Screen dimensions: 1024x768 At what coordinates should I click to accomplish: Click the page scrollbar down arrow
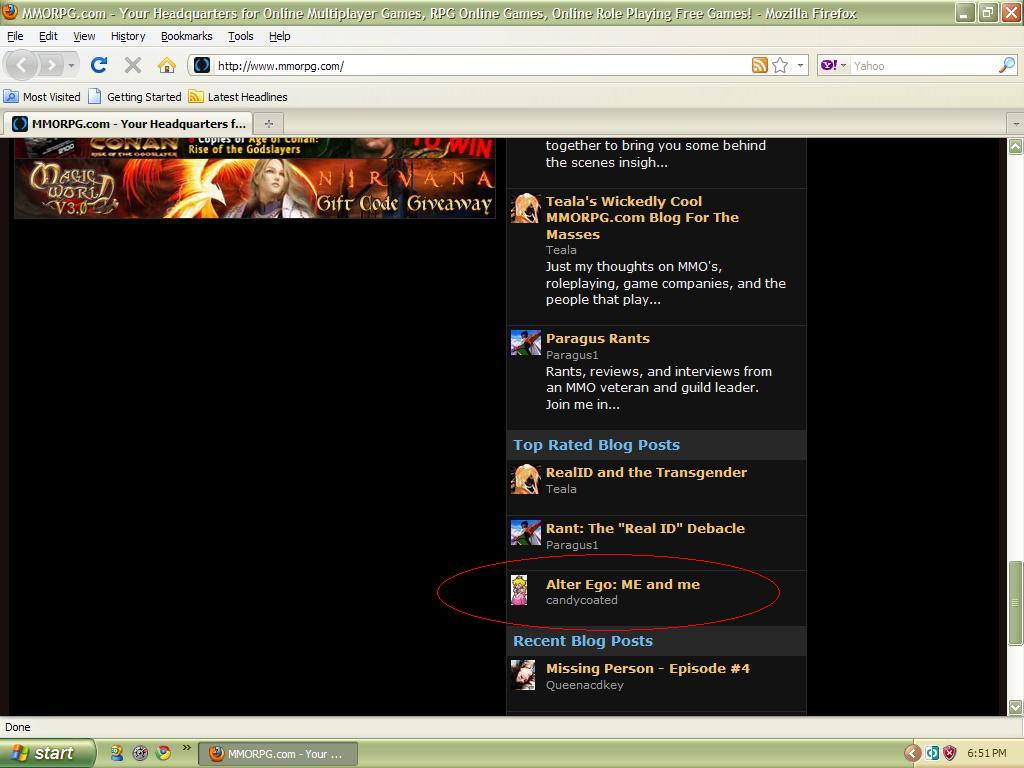tap(1015, 707)
